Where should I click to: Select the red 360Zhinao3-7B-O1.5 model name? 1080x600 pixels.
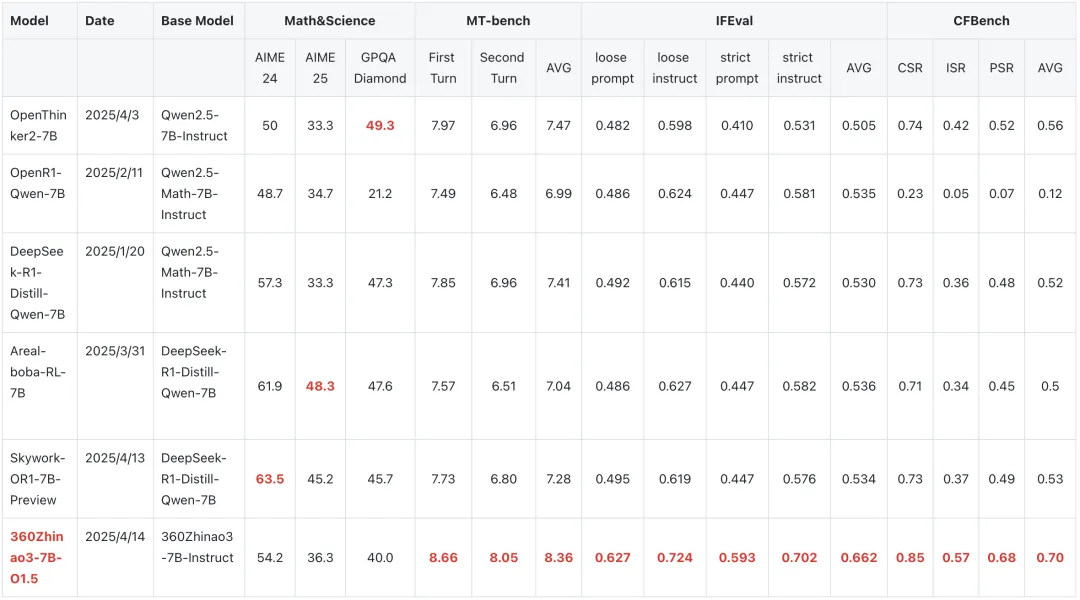pos(38,557)
